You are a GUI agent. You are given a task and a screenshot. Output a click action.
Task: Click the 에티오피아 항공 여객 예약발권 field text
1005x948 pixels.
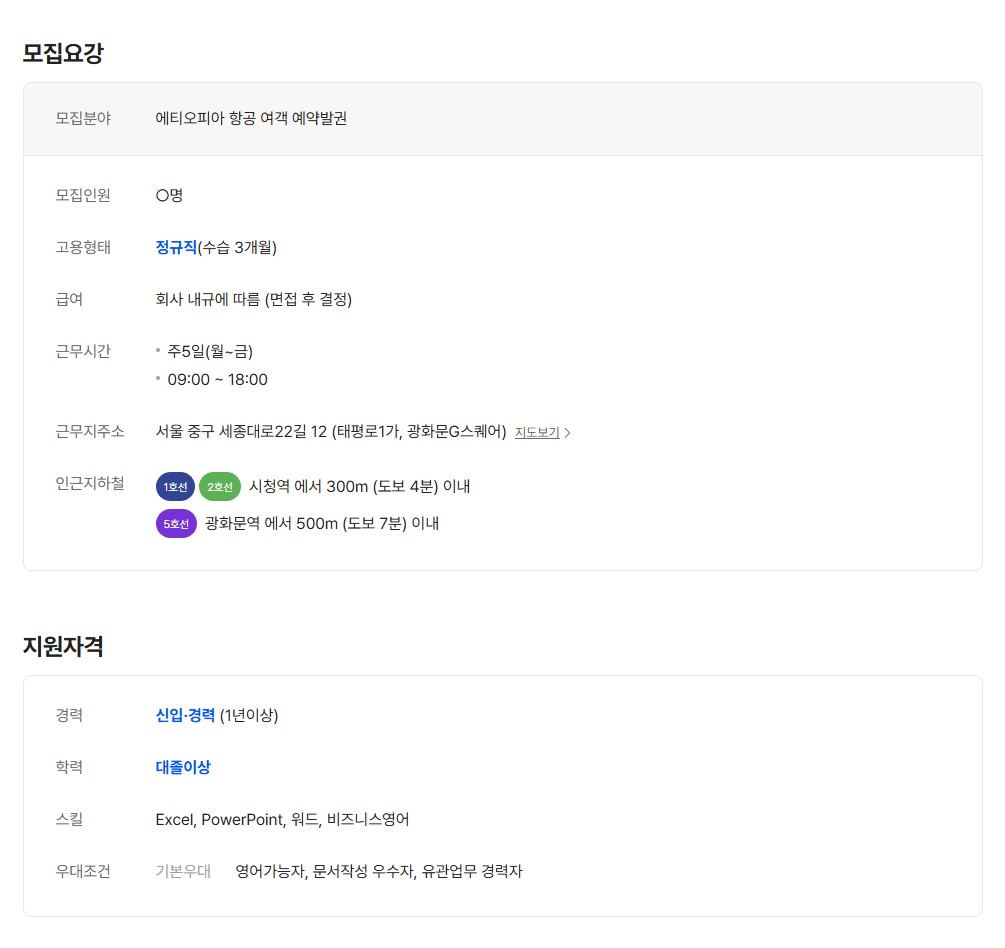(251, 118)
